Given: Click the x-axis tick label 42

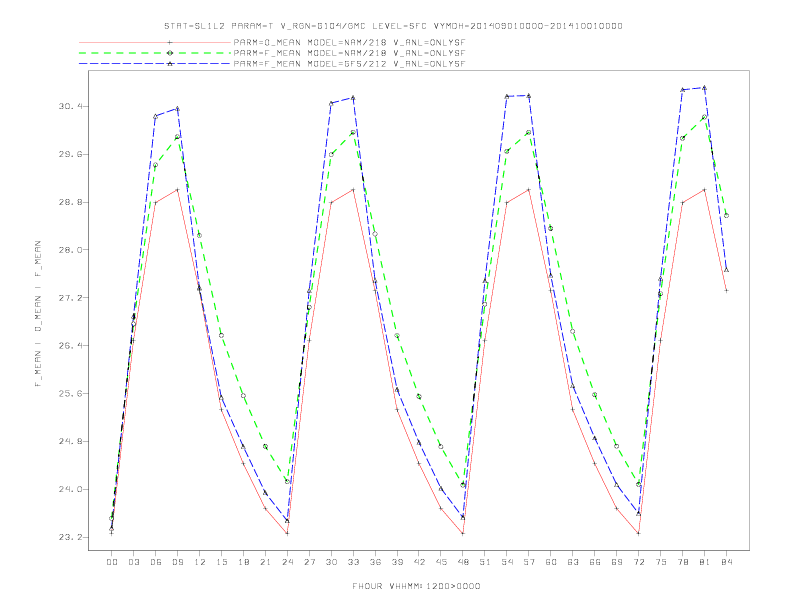Looking at the screenshot, I should click(x=419, y=562).
